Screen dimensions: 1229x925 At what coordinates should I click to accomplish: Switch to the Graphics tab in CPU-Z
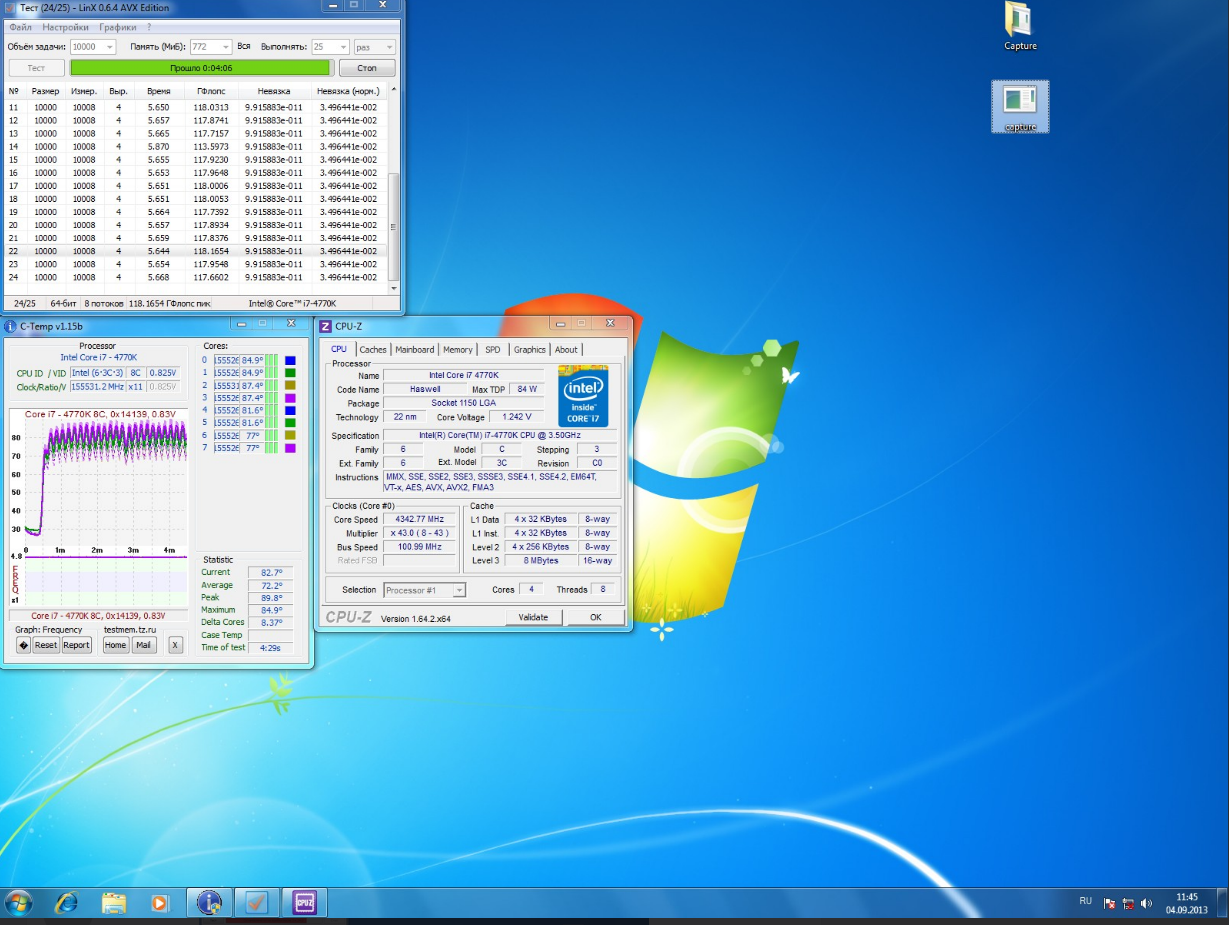click(x=530, y=349)
